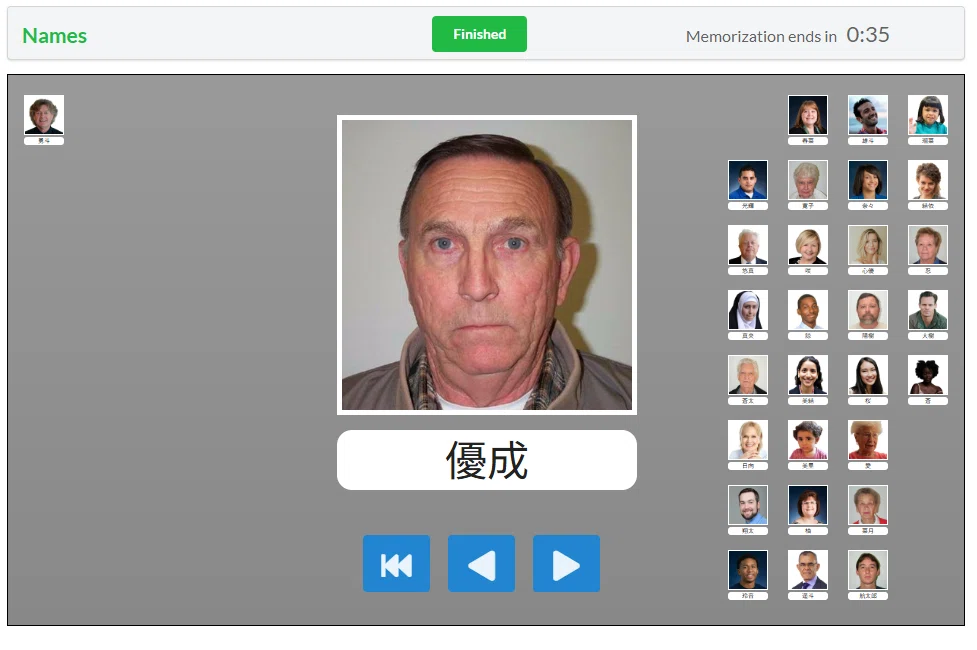This screenshot has width=977, height=650.
Task: Select the man wearing a purple tie
Action: pos(808,570)
